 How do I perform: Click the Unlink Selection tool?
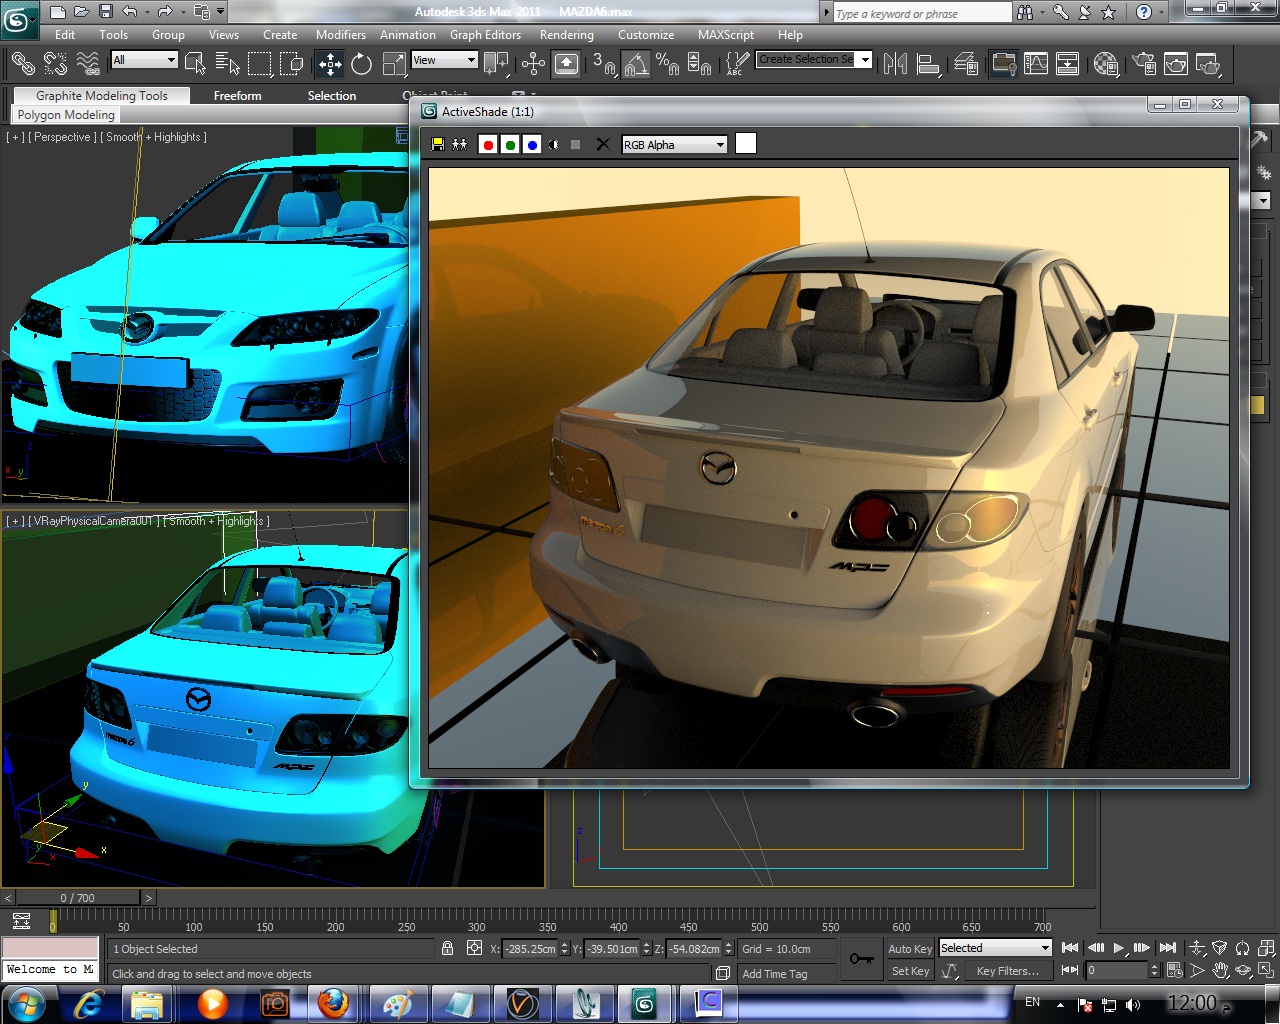coord(55,64)
